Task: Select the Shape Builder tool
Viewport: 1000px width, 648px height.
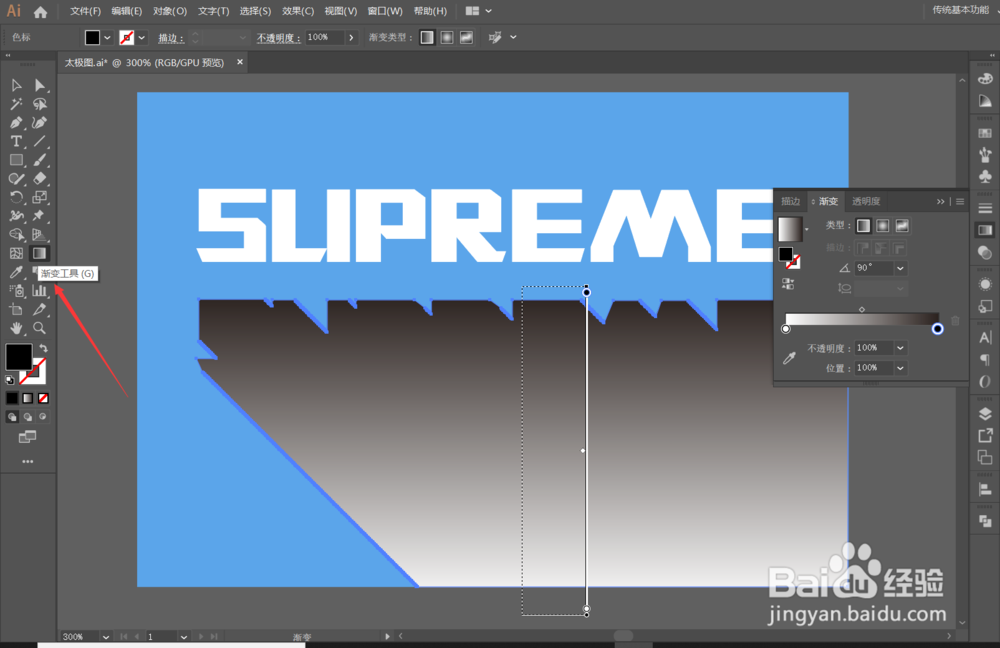Action: [16, 234]
